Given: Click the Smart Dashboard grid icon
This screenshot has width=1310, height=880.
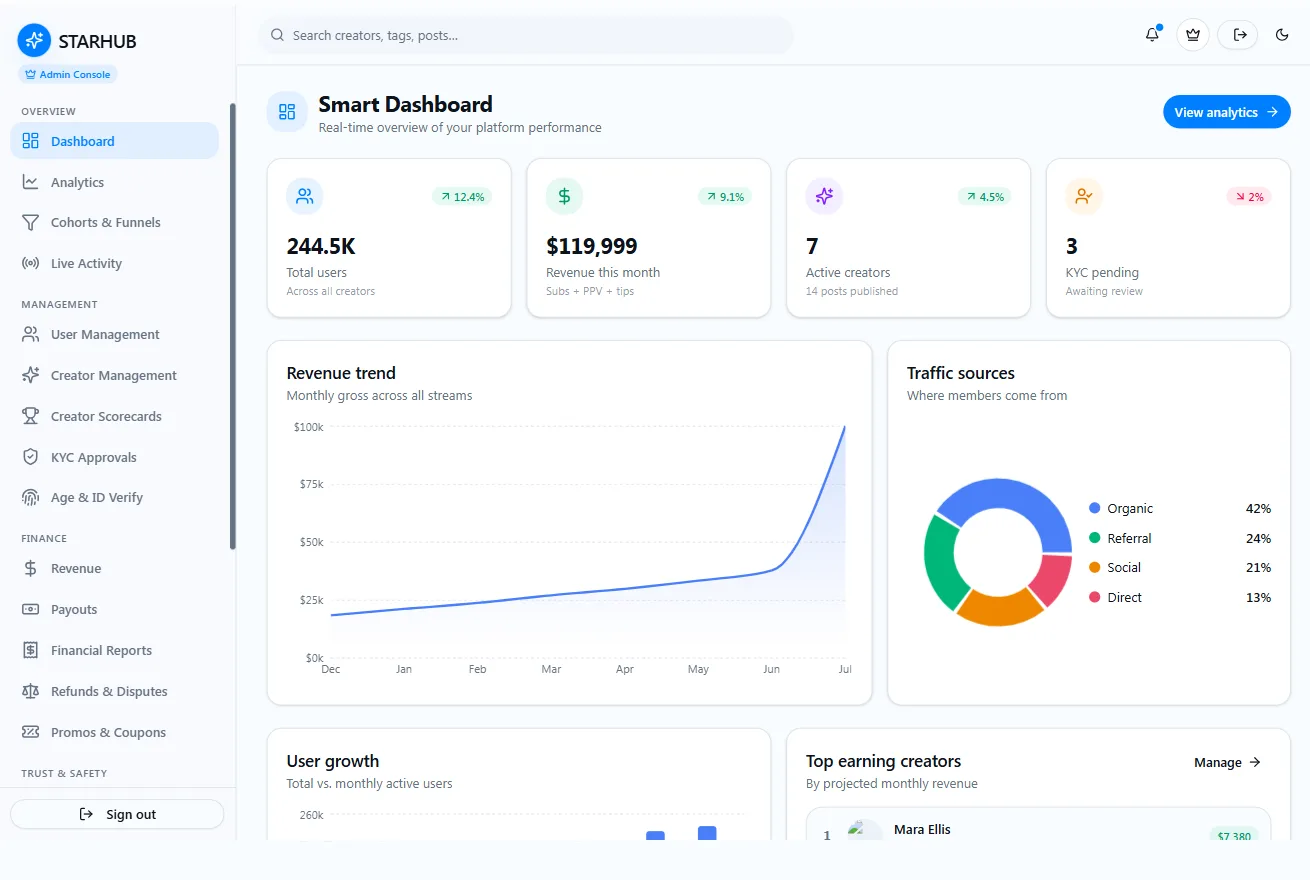Looking at the screenshot, I should coord(287,112).
